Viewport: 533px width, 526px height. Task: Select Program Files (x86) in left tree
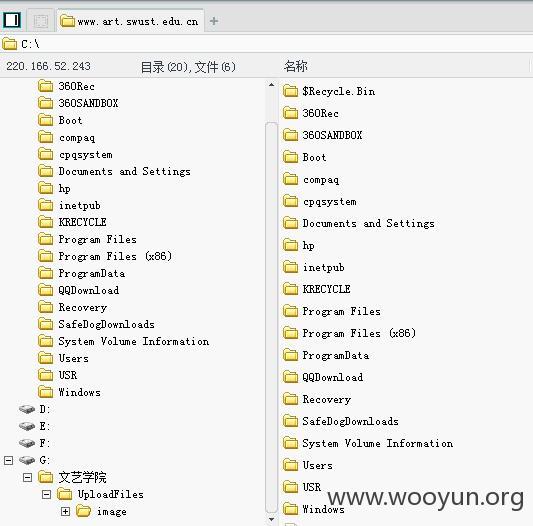tap(105, 256)
